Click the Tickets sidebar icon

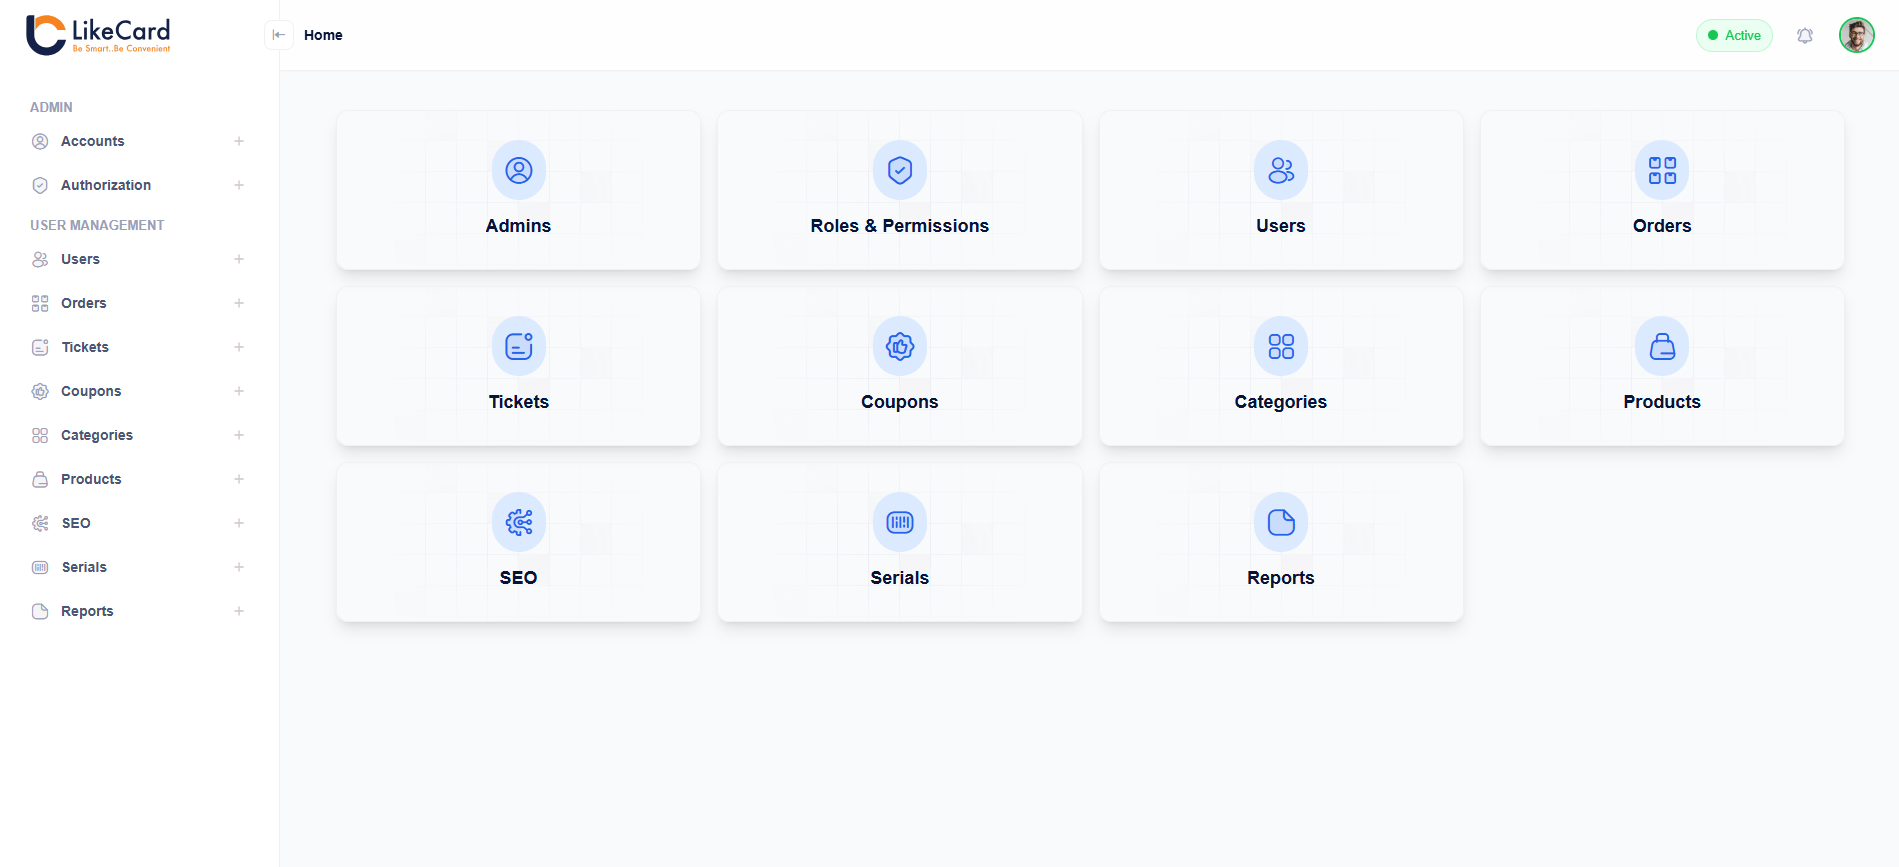pos(40,347)
